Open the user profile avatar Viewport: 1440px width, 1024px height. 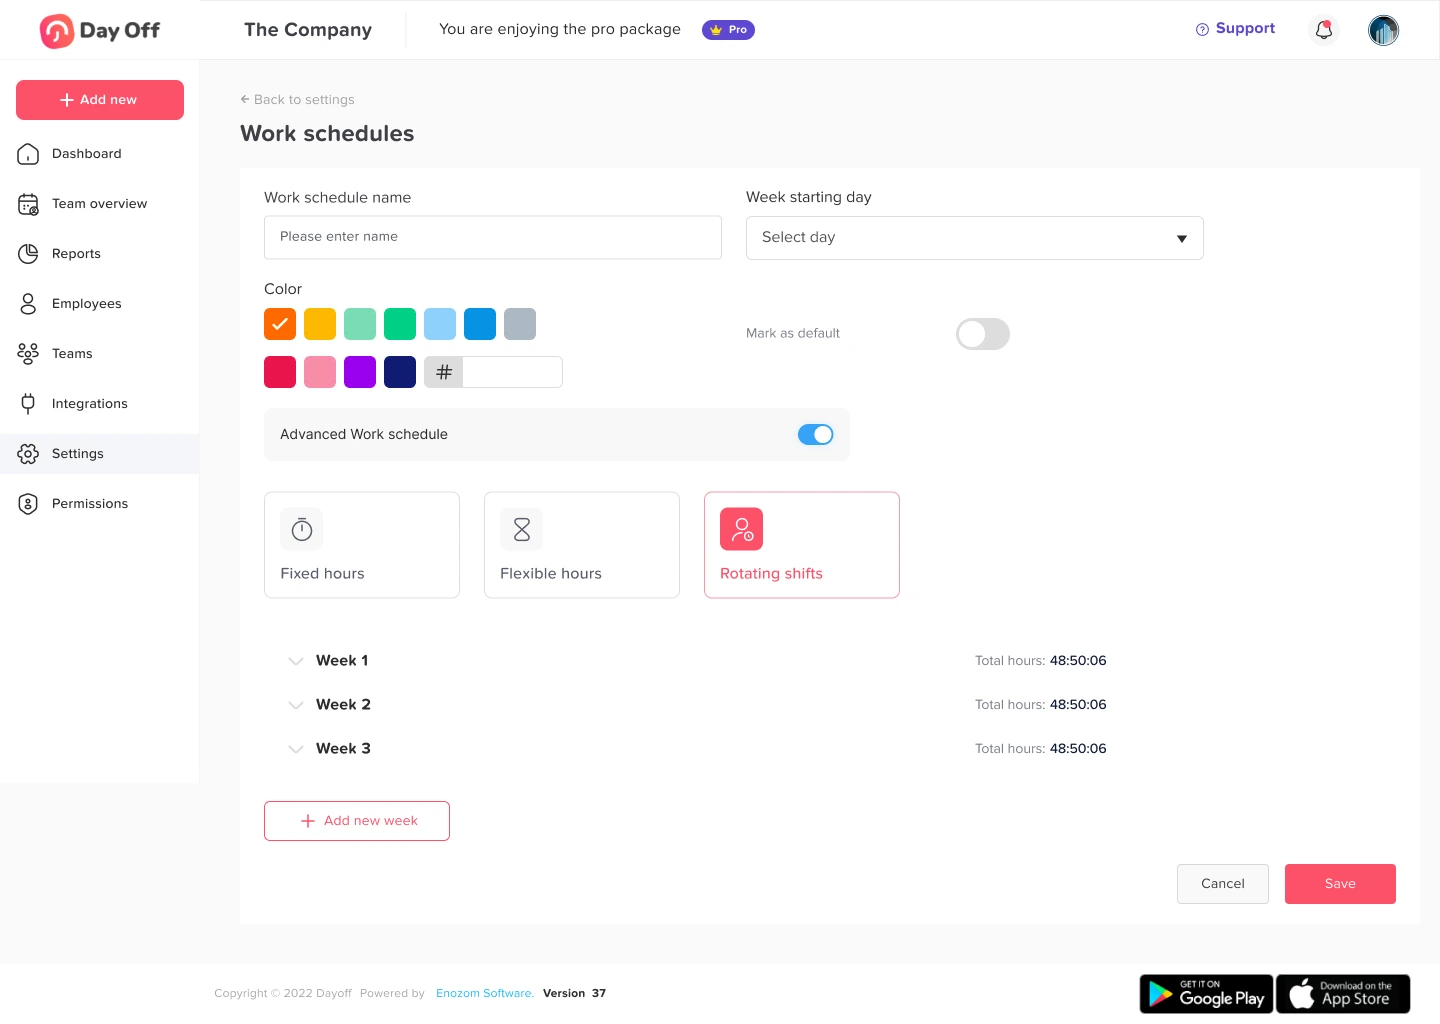point(1383,30)
